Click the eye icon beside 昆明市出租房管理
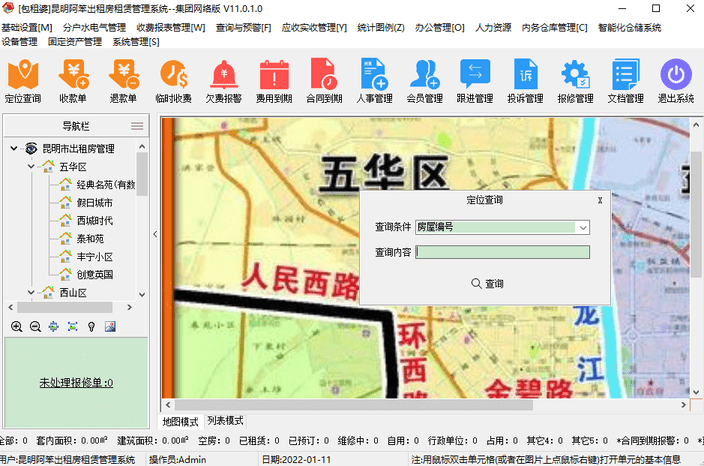Viewport: 704px width, 466px height. pos(31,148)
